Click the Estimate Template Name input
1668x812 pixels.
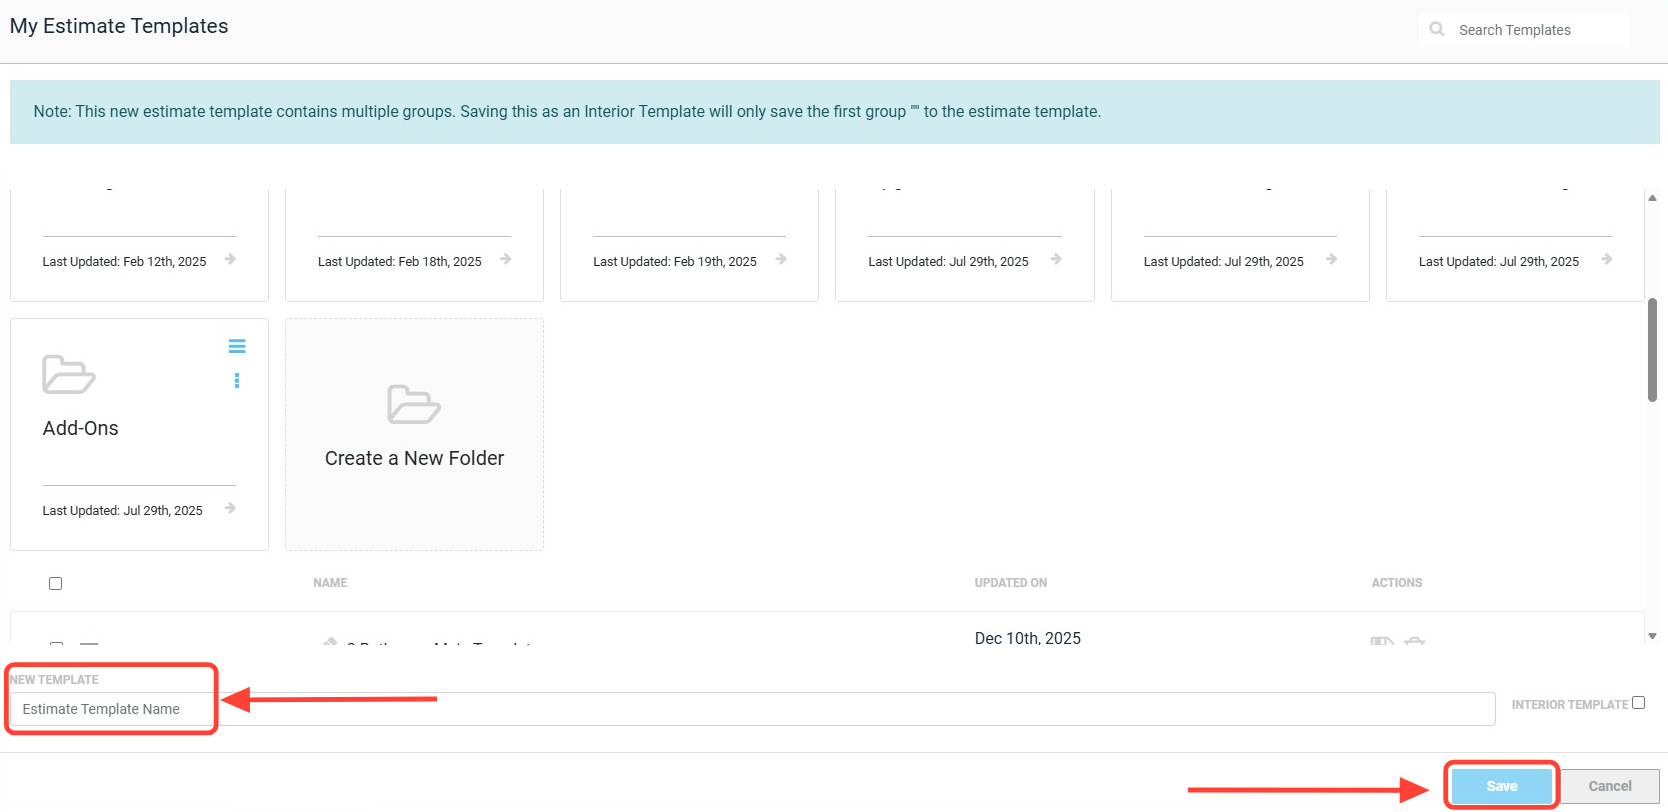click(752, 709)
